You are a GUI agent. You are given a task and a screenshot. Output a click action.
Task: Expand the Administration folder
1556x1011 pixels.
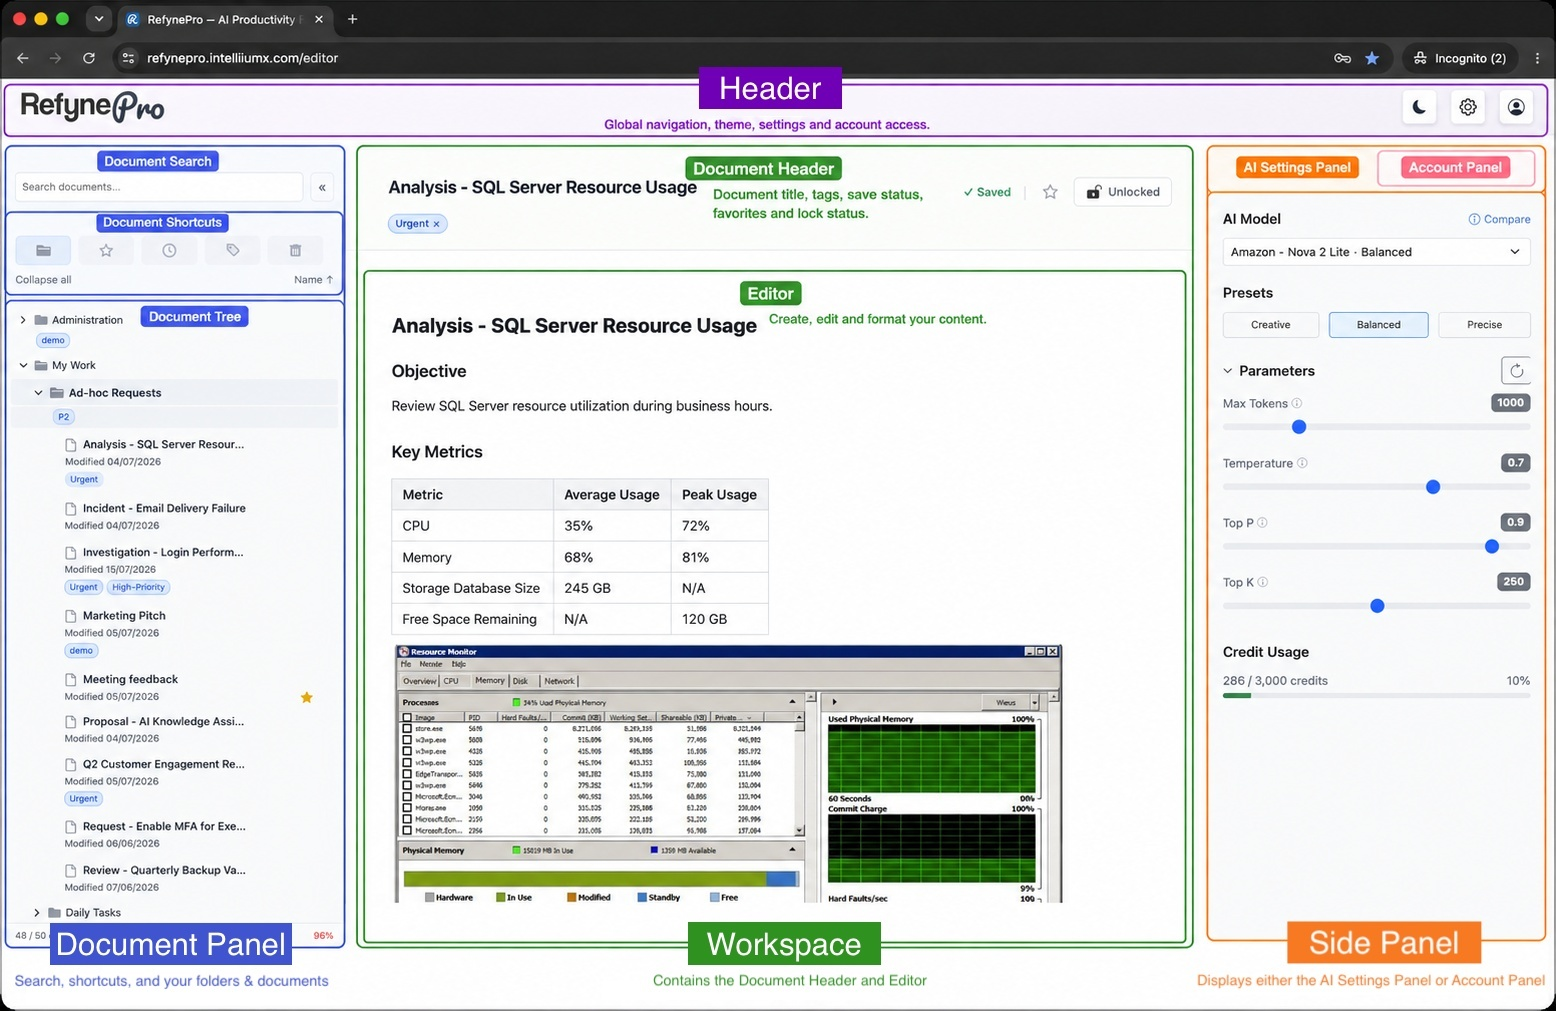(23, 320)
